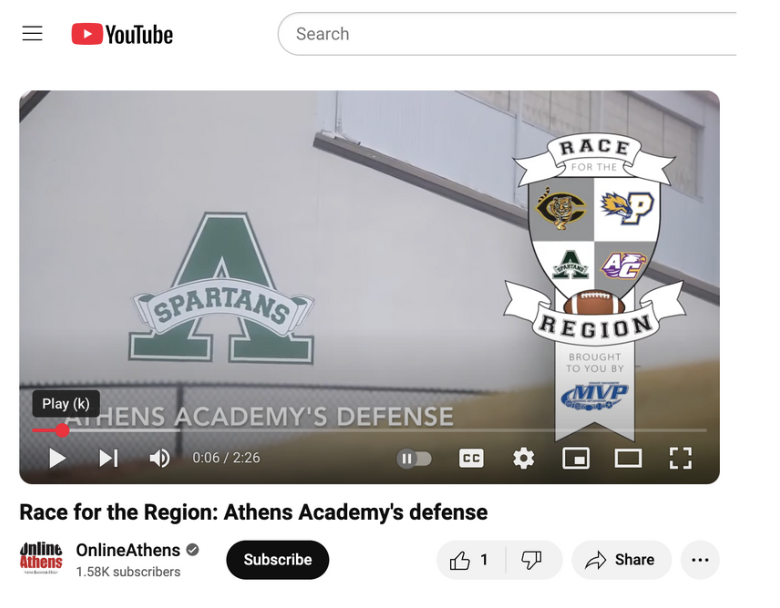Play the video
This screenshot has width=780, height=608.
click(x=57, y=458)
